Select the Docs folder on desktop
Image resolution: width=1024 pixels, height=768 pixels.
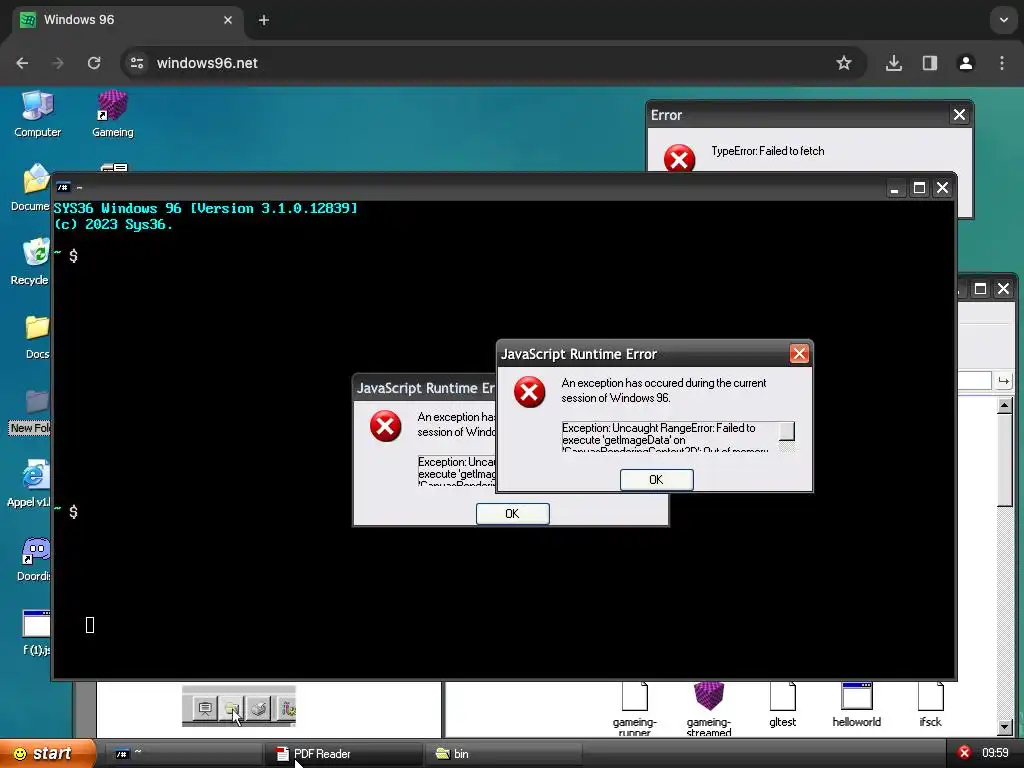[x=37, y=336]
